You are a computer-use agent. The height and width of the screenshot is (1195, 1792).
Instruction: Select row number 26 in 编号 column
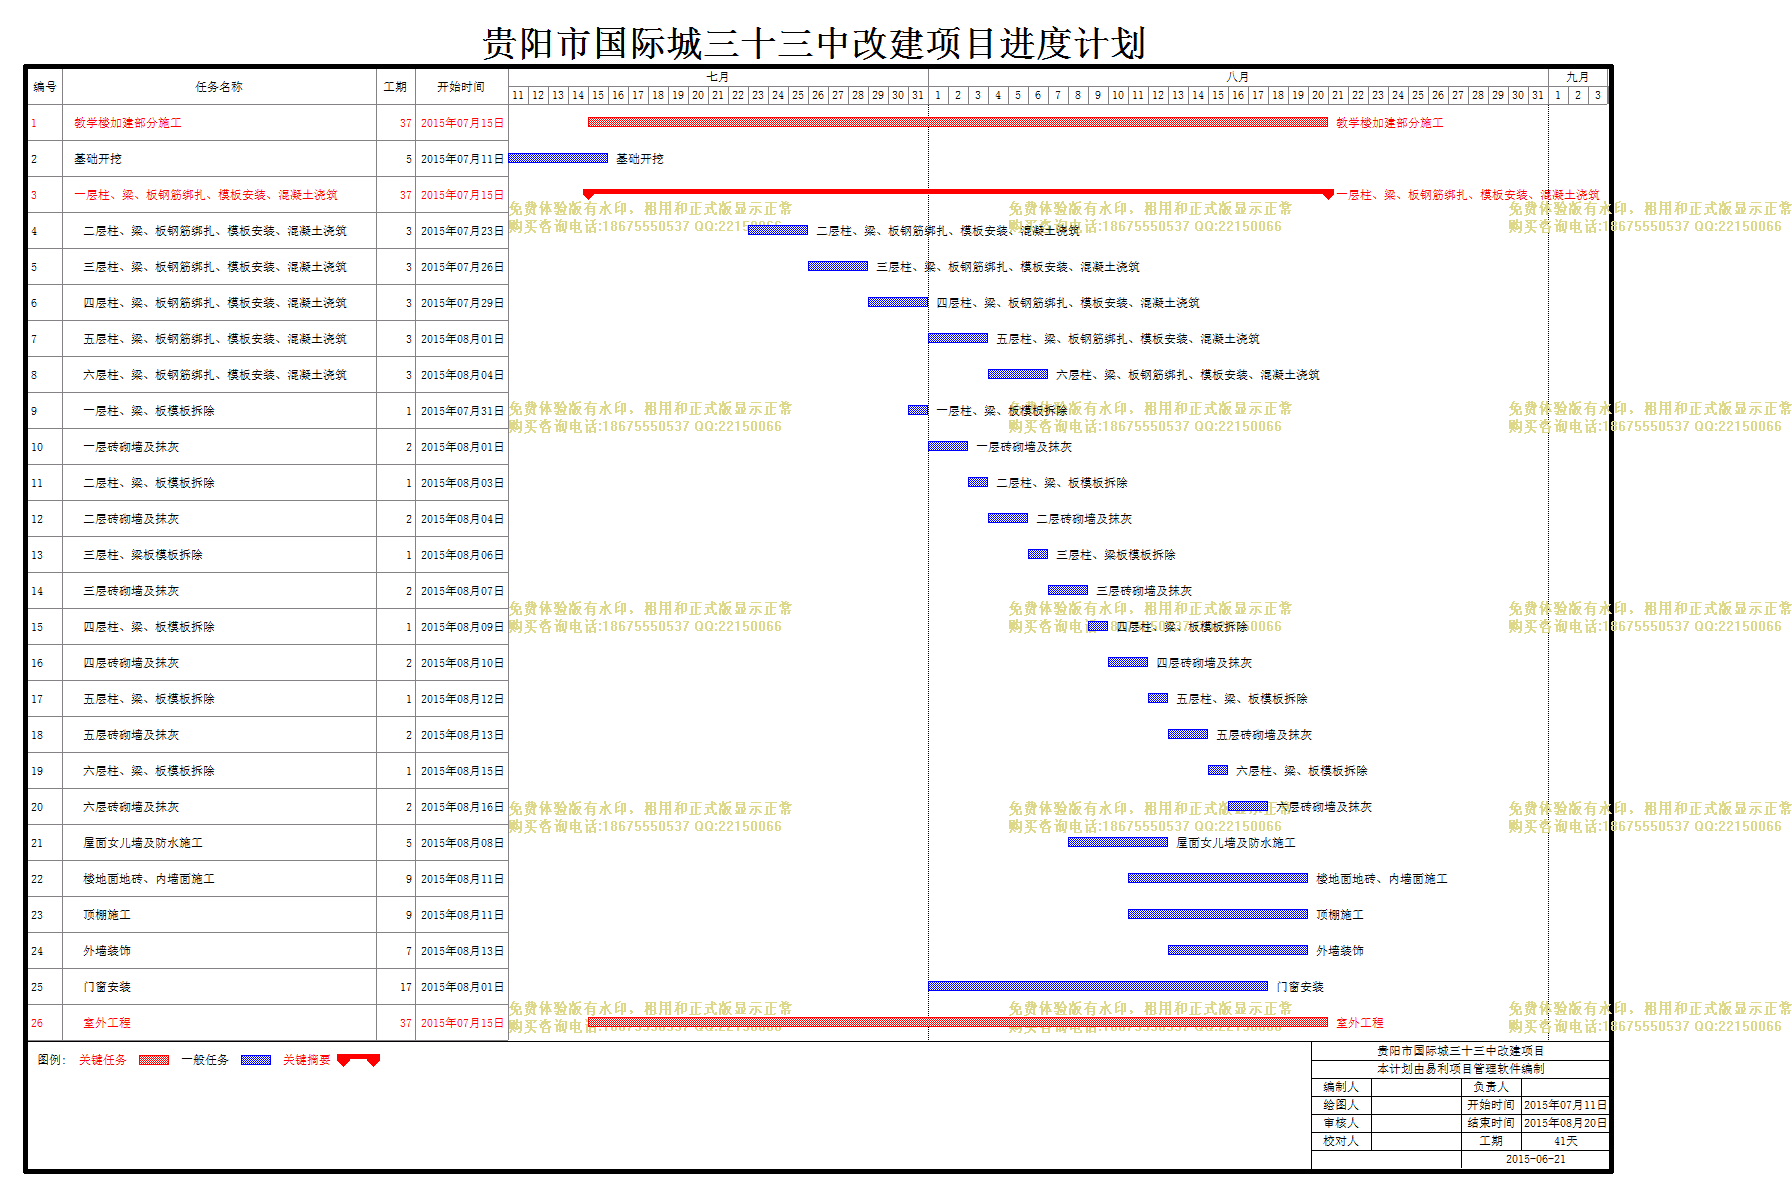pos(37,1023)
